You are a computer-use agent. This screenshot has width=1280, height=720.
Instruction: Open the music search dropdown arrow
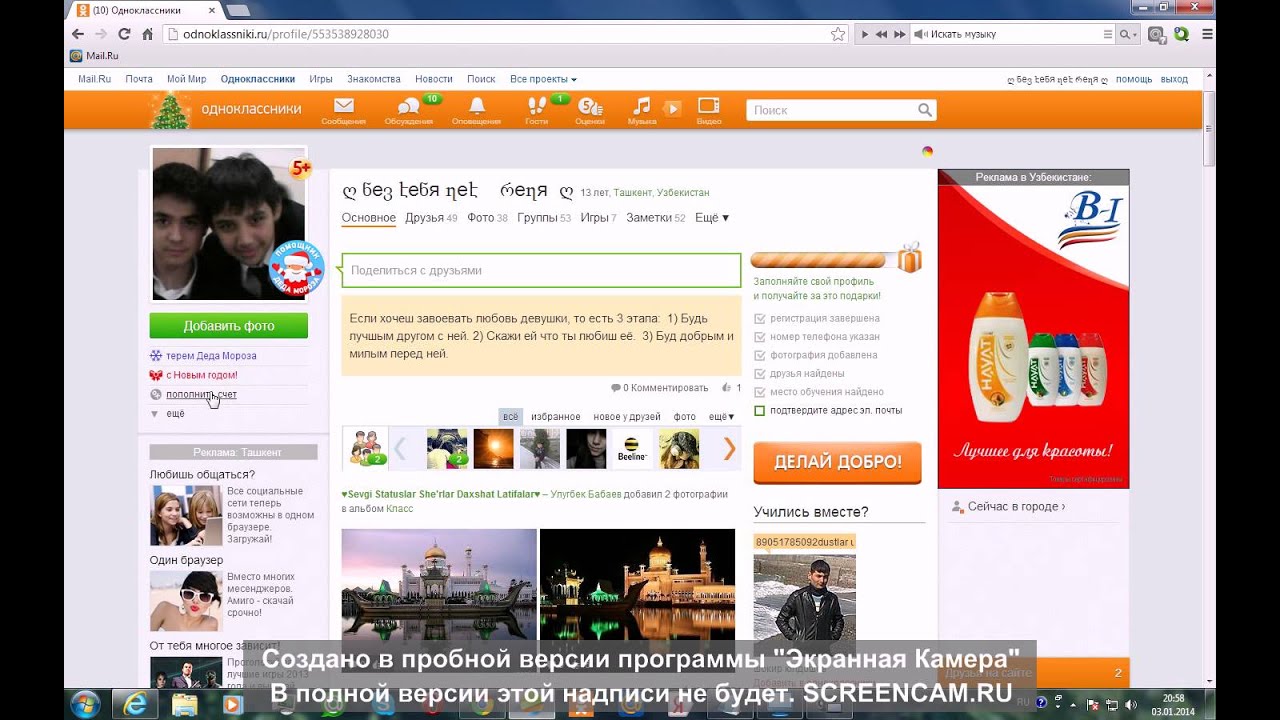1137,34
